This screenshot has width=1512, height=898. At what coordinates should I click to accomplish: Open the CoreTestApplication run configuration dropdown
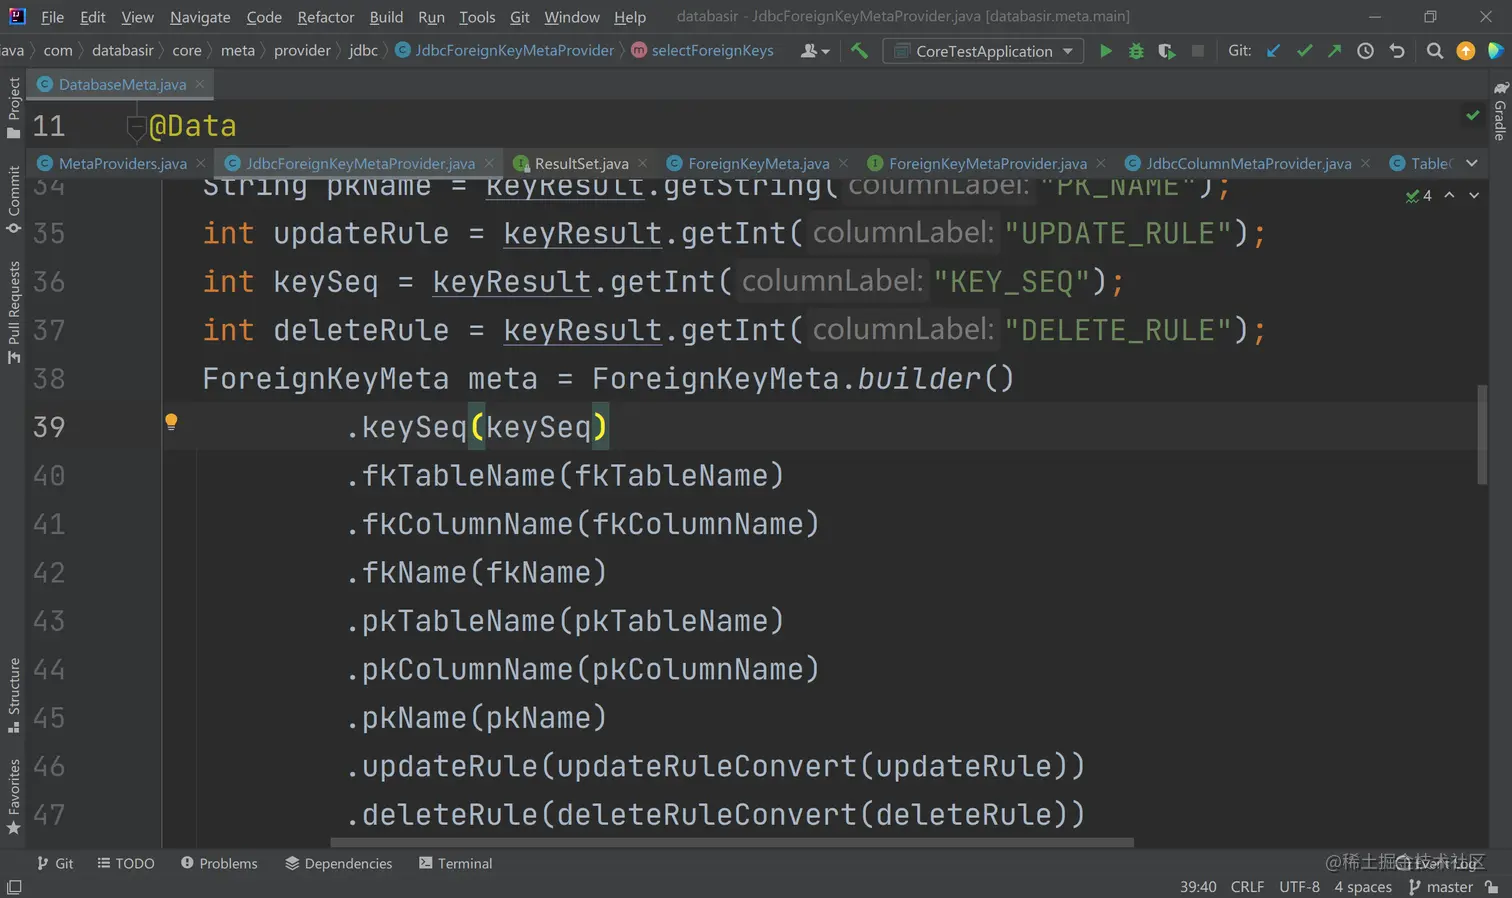tap(984, 51)
